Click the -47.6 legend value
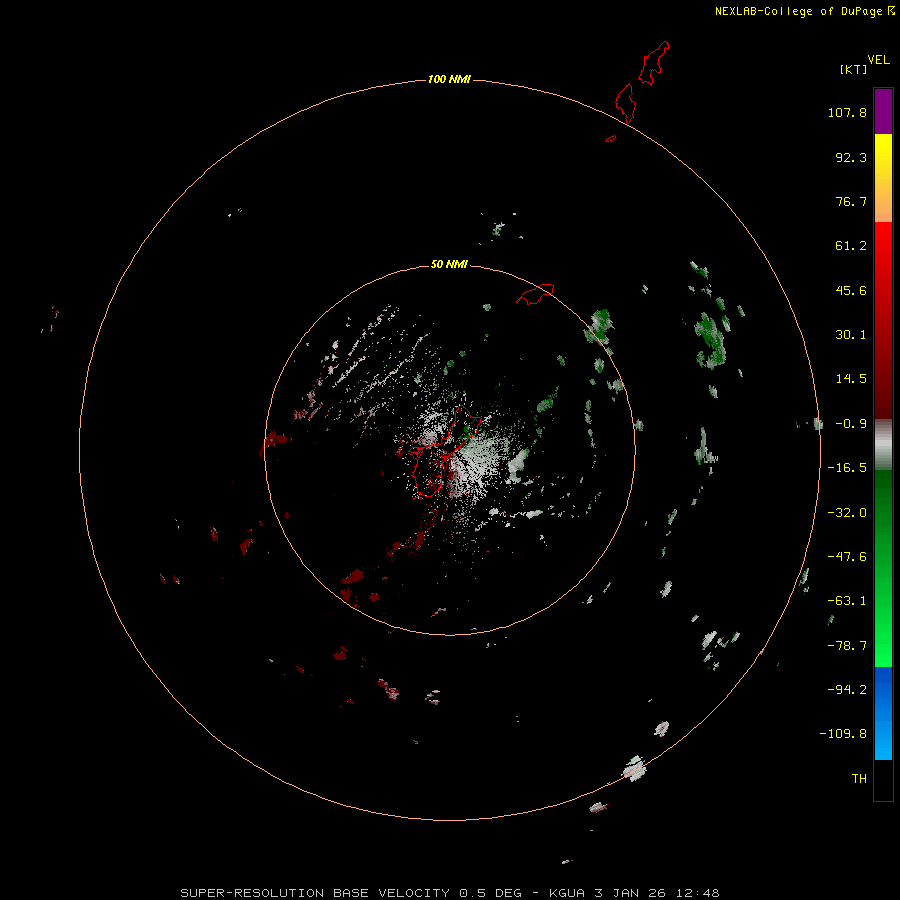 [x=847, y=557]
